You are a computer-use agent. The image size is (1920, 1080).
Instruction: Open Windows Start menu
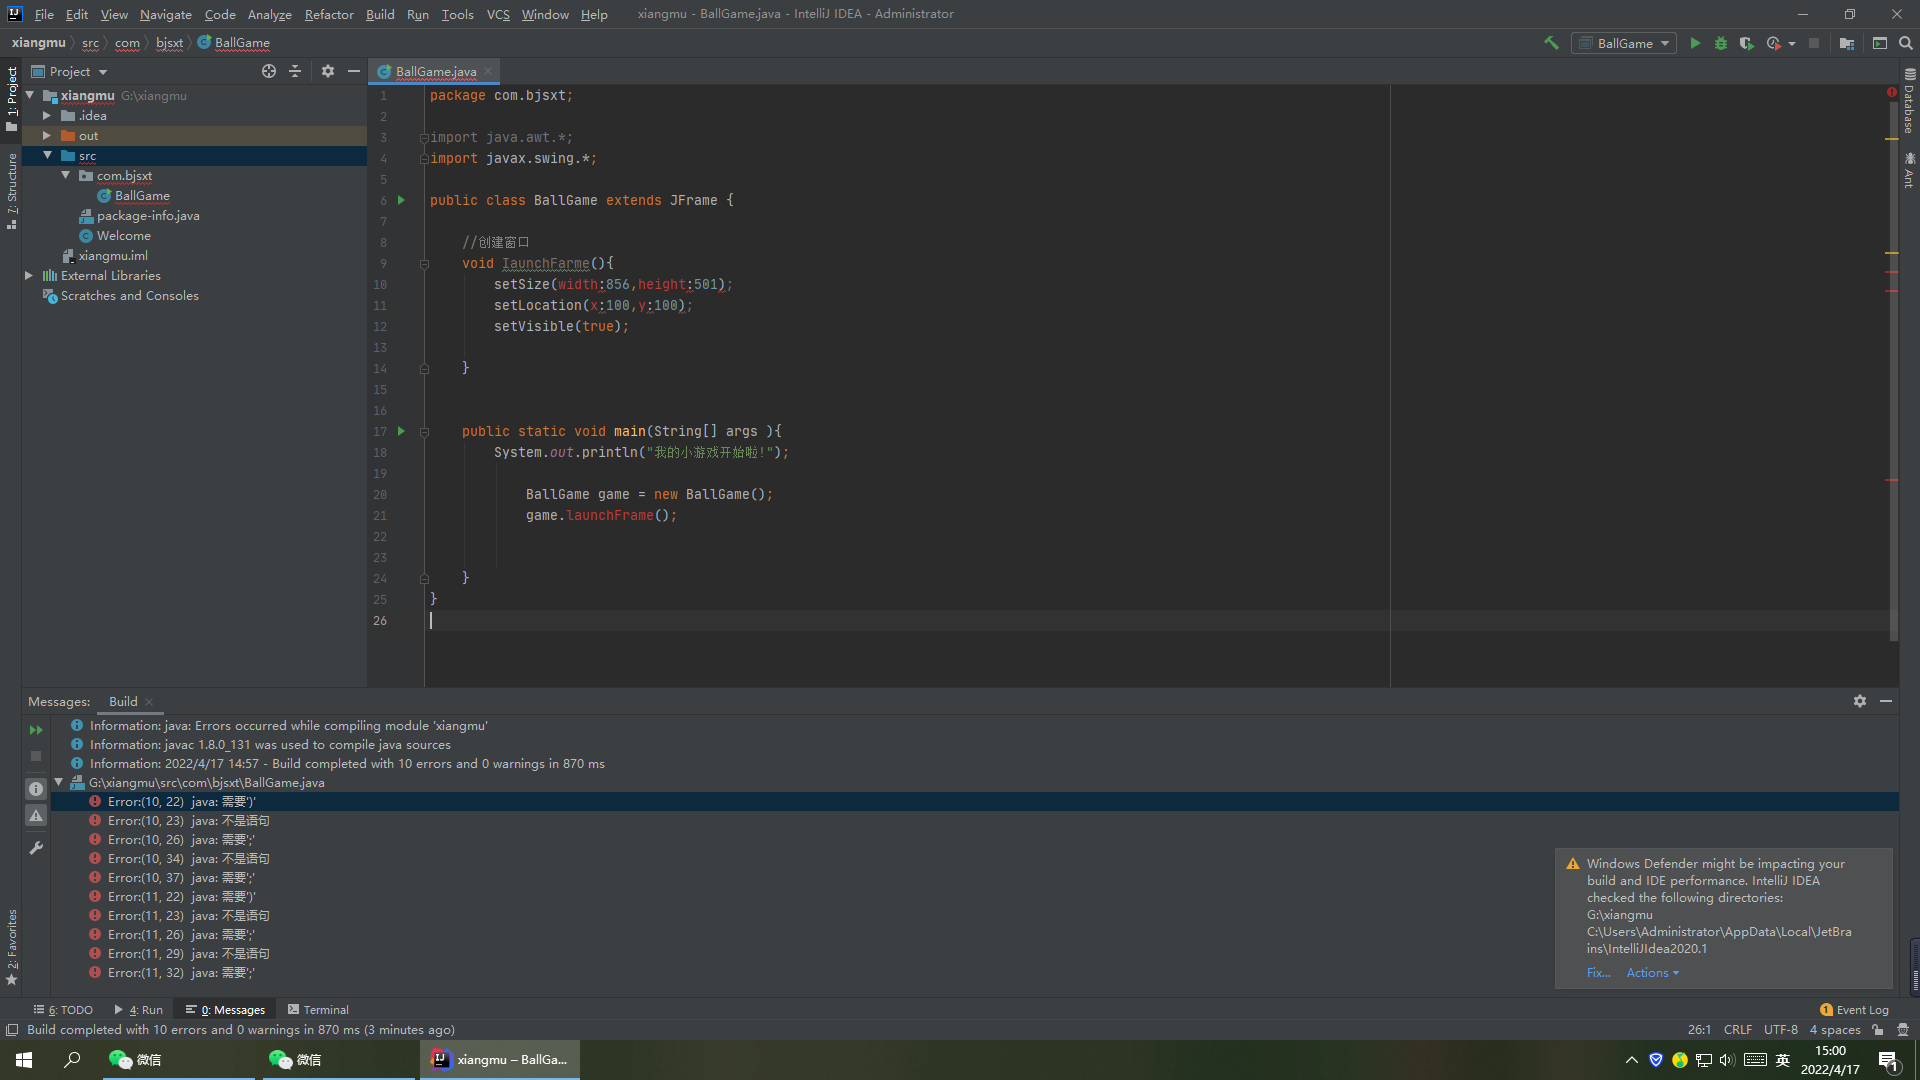[24, 1060]
